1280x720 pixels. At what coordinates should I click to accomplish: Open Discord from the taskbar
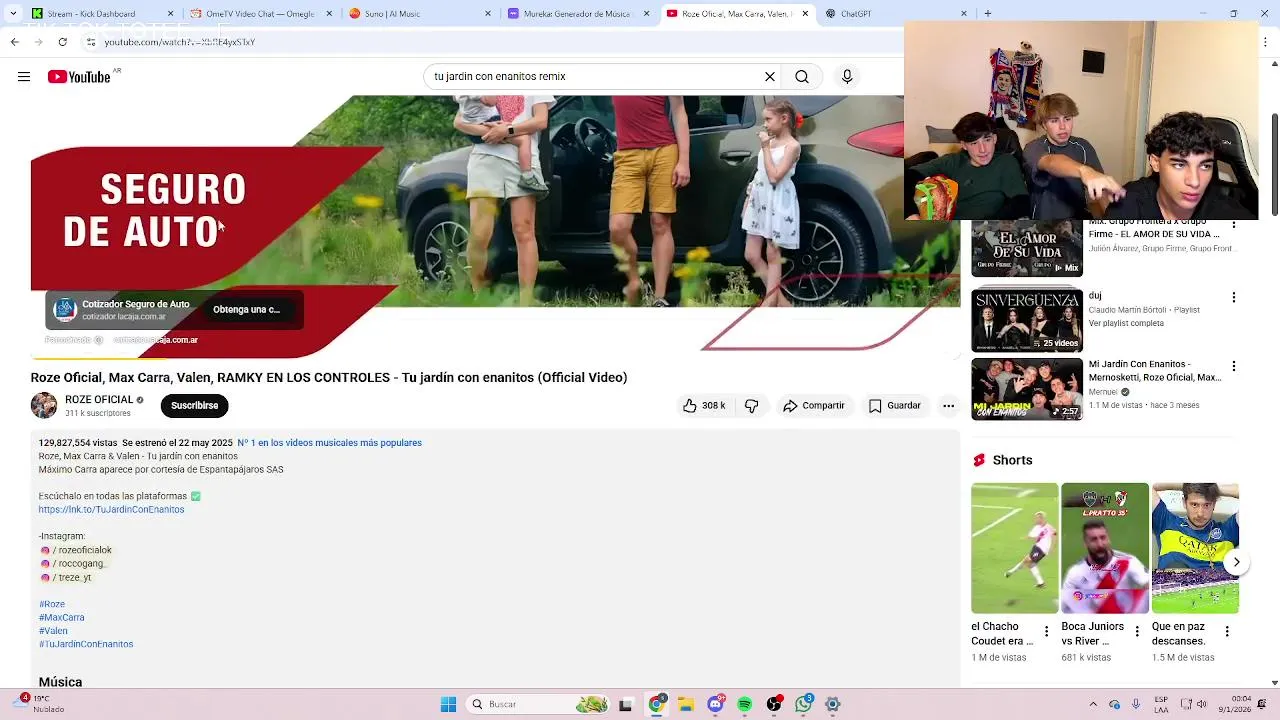pyautogui.click(x=715, y=705)
